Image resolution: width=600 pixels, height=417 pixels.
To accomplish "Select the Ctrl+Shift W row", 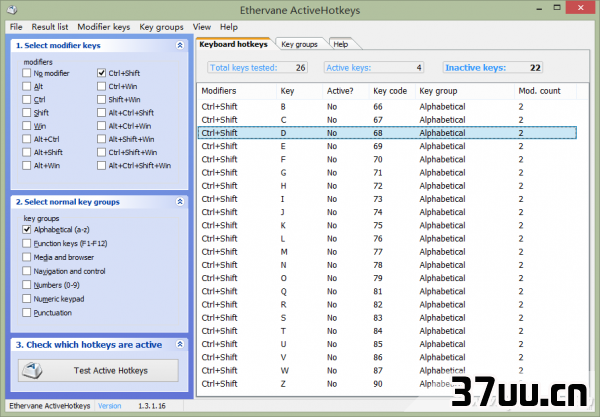I will click(387, 371).
